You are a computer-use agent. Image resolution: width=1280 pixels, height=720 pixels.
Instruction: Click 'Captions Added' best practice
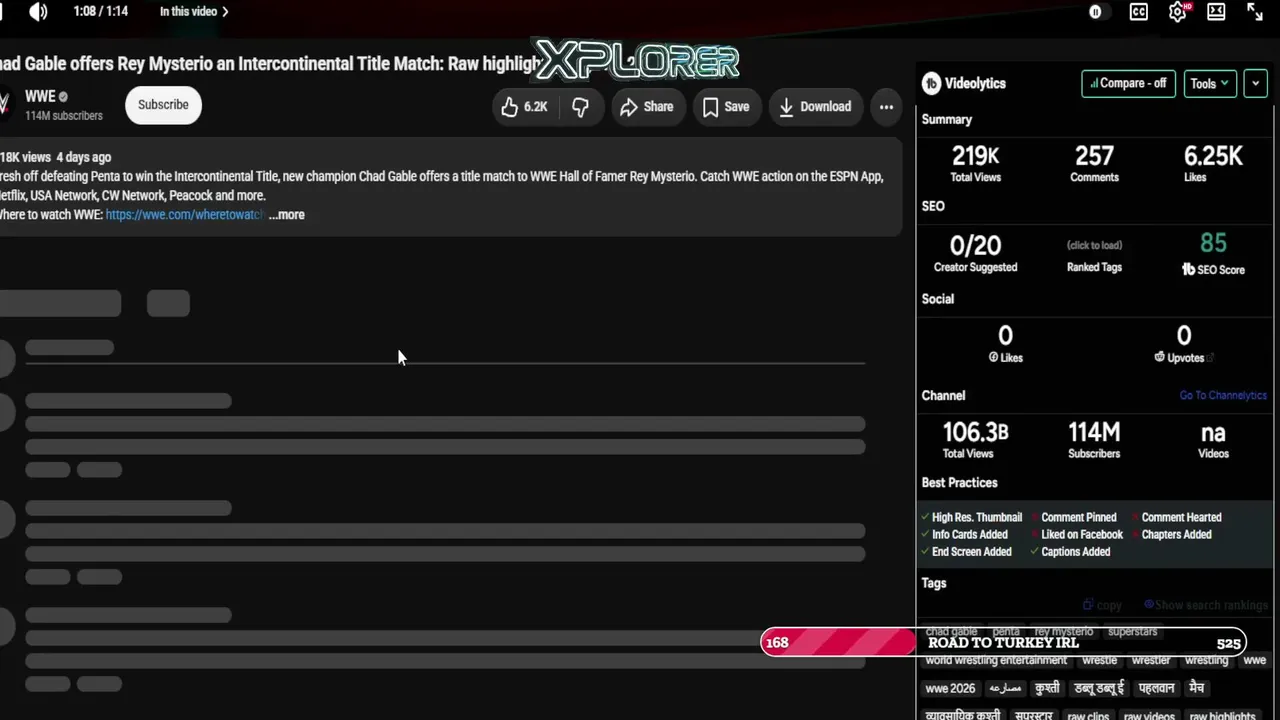coord(1076,552)
